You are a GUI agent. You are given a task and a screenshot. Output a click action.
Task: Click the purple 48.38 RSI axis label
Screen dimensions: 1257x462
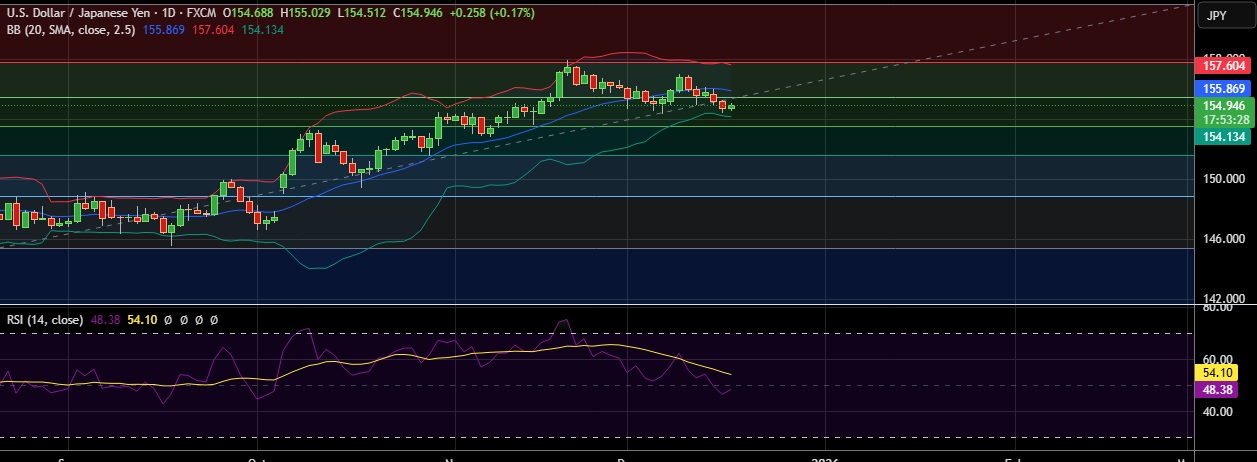pyautogui.click(x=1216, y=390)
